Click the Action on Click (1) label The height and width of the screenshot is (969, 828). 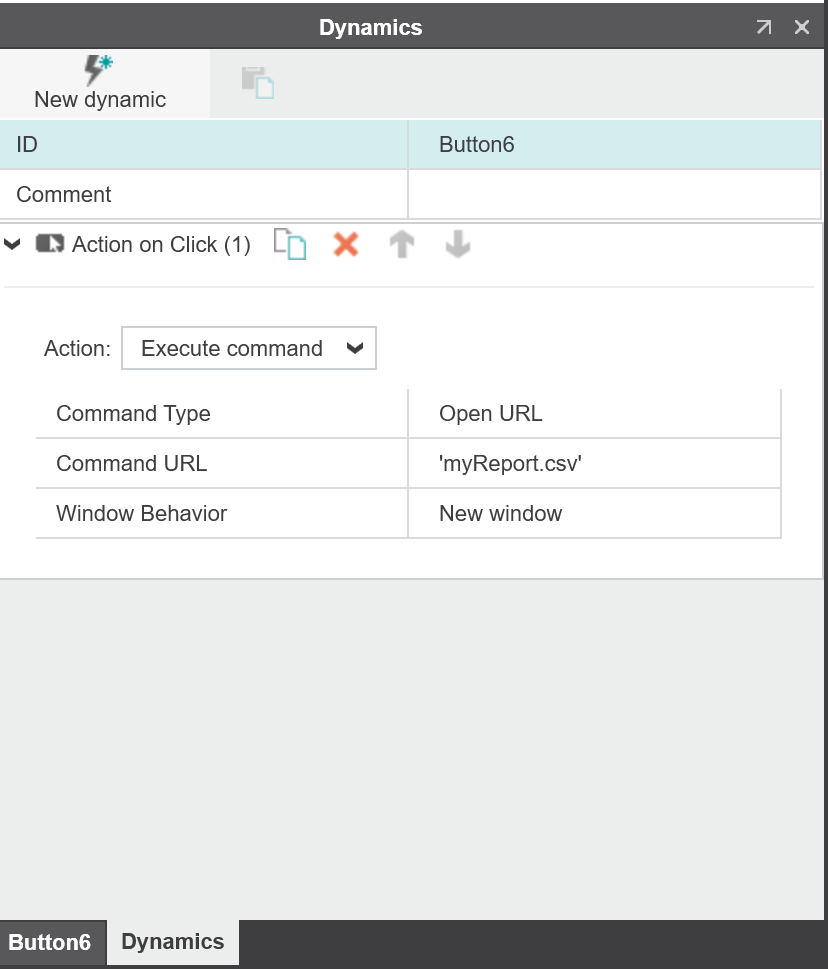pyautogui.click(x=161, y=245)
